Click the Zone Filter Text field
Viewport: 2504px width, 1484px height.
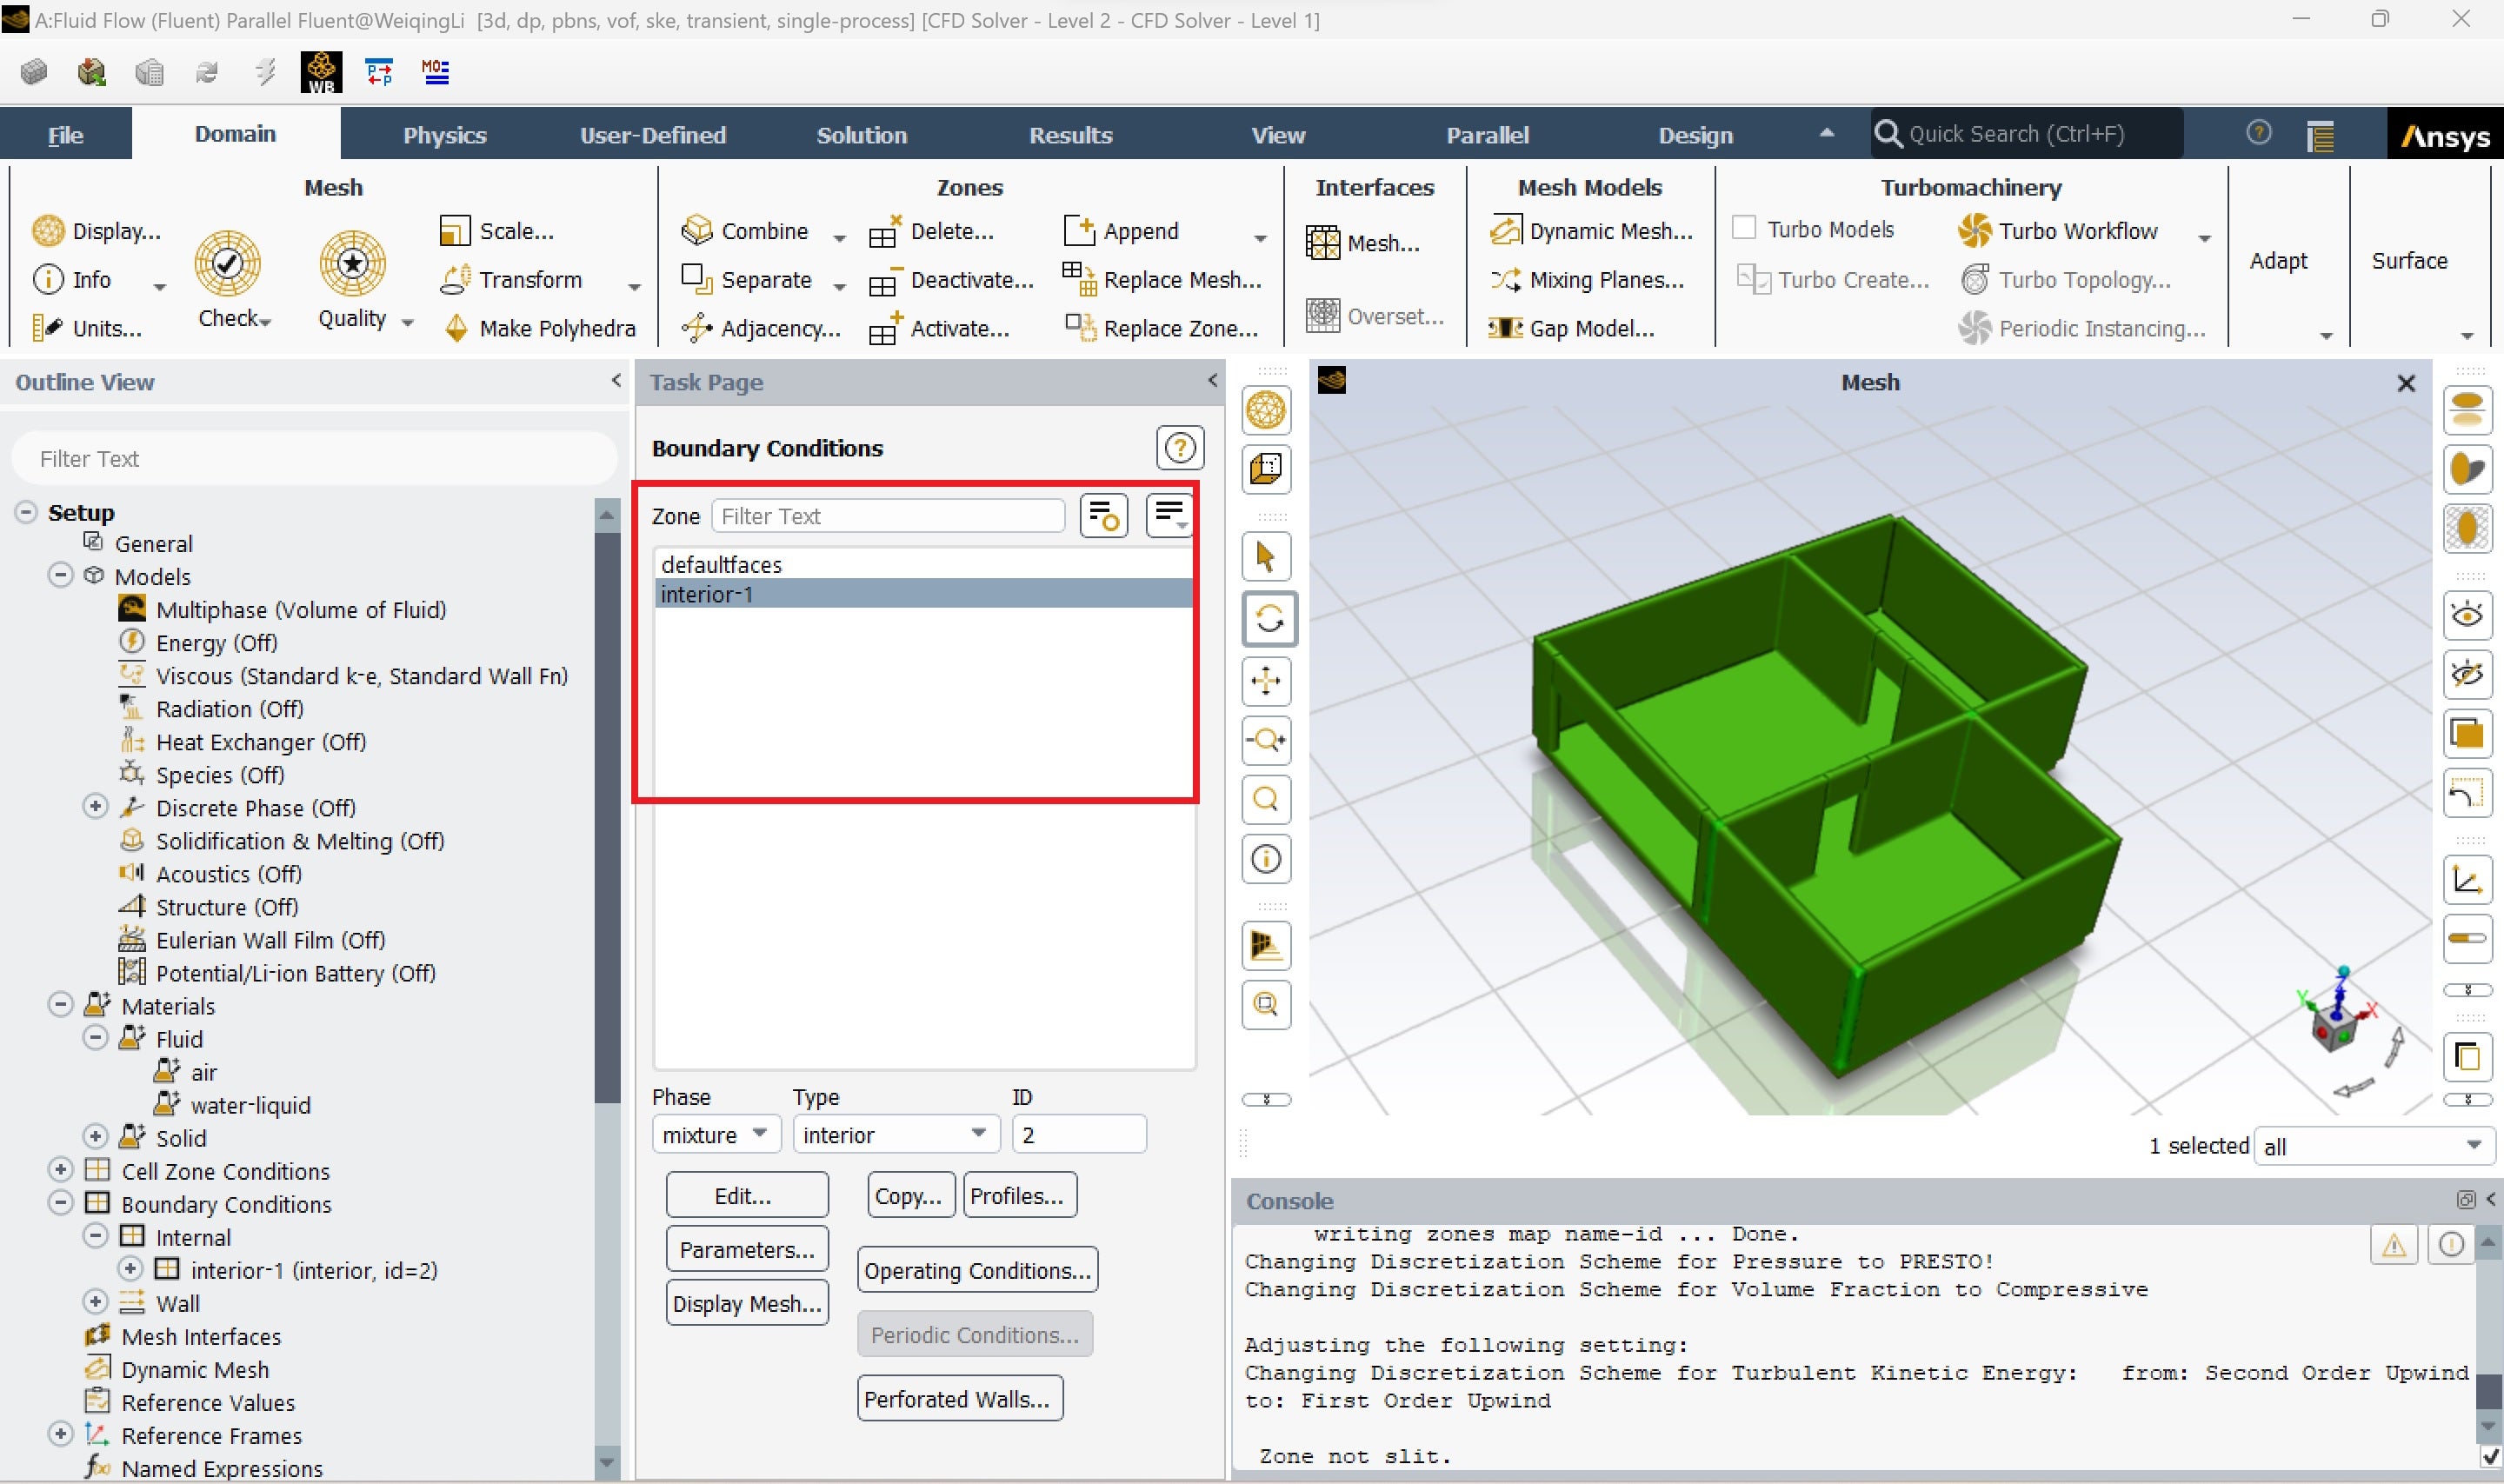(x=887, y=516)
